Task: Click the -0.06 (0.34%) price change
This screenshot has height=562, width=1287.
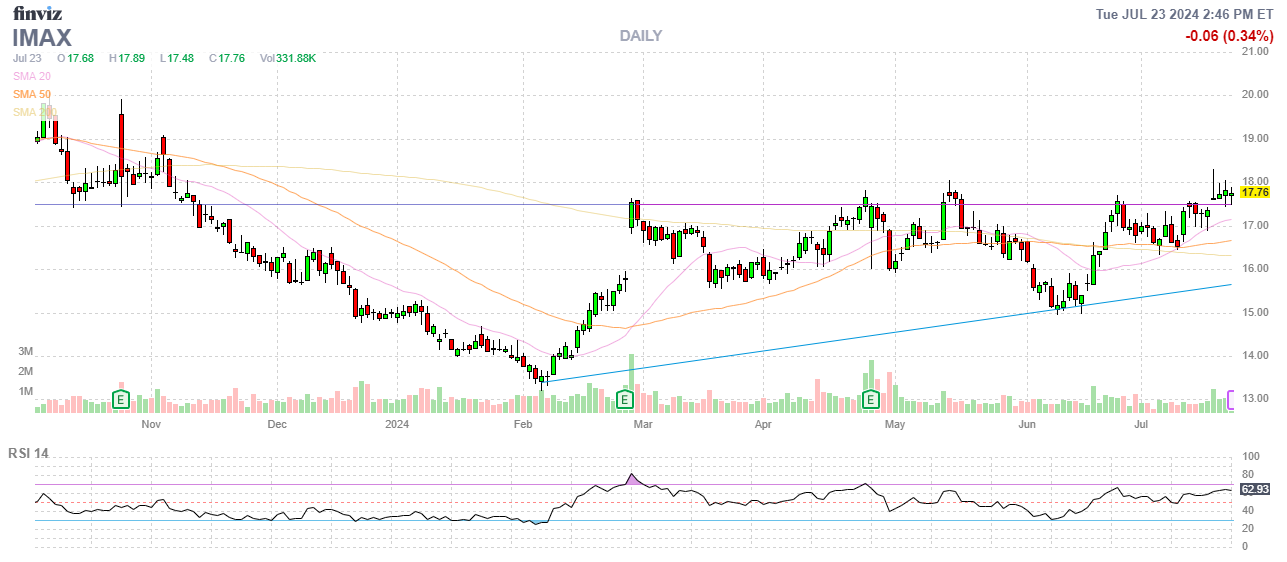Action: (x=1227, y=36)
